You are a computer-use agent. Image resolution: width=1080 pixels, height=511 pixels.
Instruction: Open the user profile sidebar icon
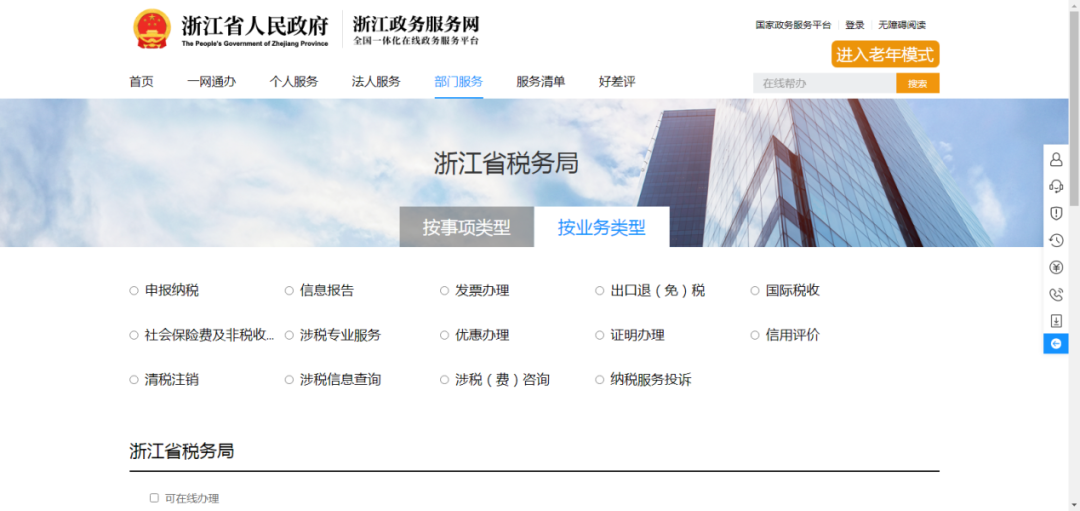1056,160
